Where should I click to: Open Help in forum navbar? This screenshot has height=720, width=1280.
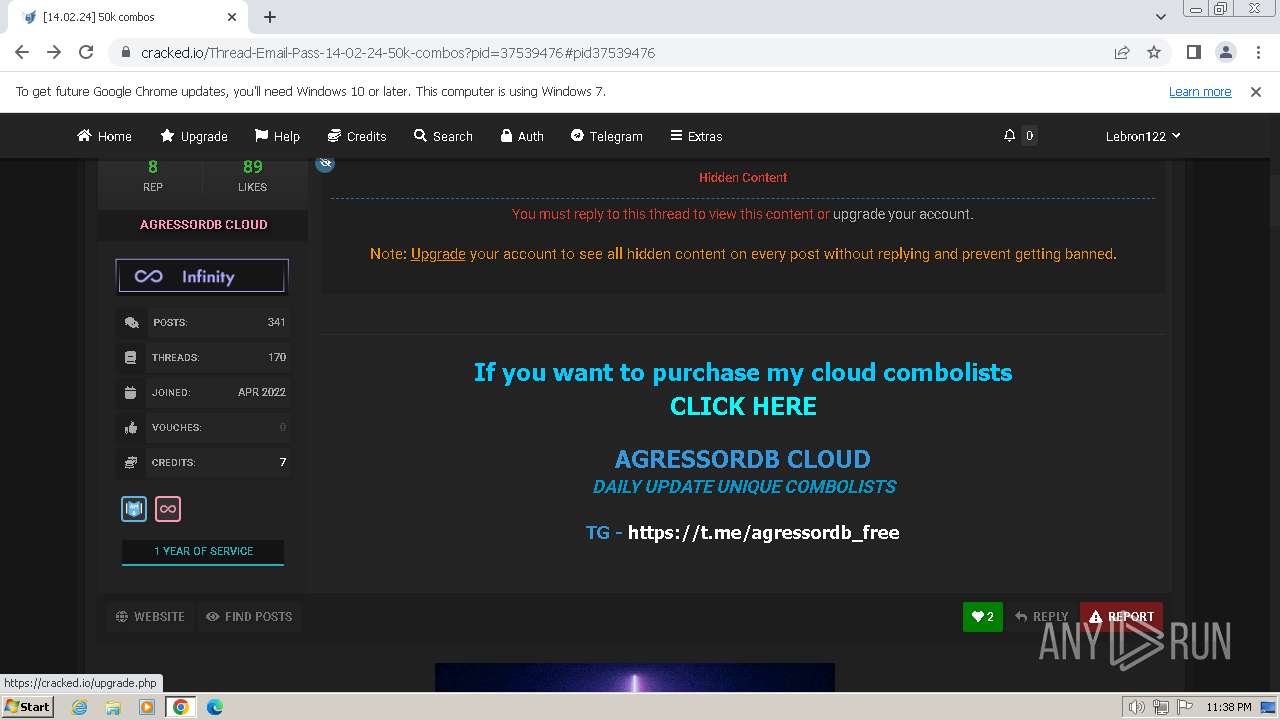click(x=277, y=136)
